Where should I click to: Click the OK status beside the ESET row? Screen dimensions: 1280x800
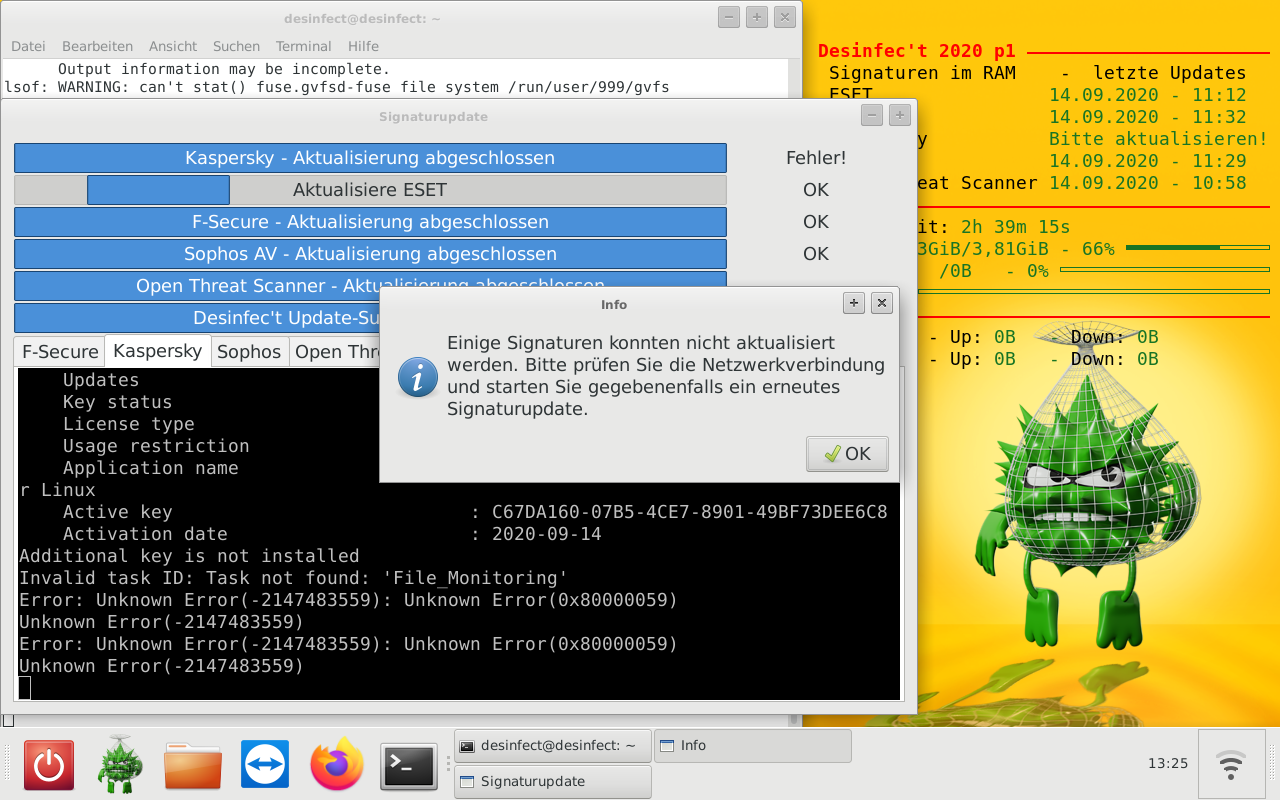[x=816, y=190]
